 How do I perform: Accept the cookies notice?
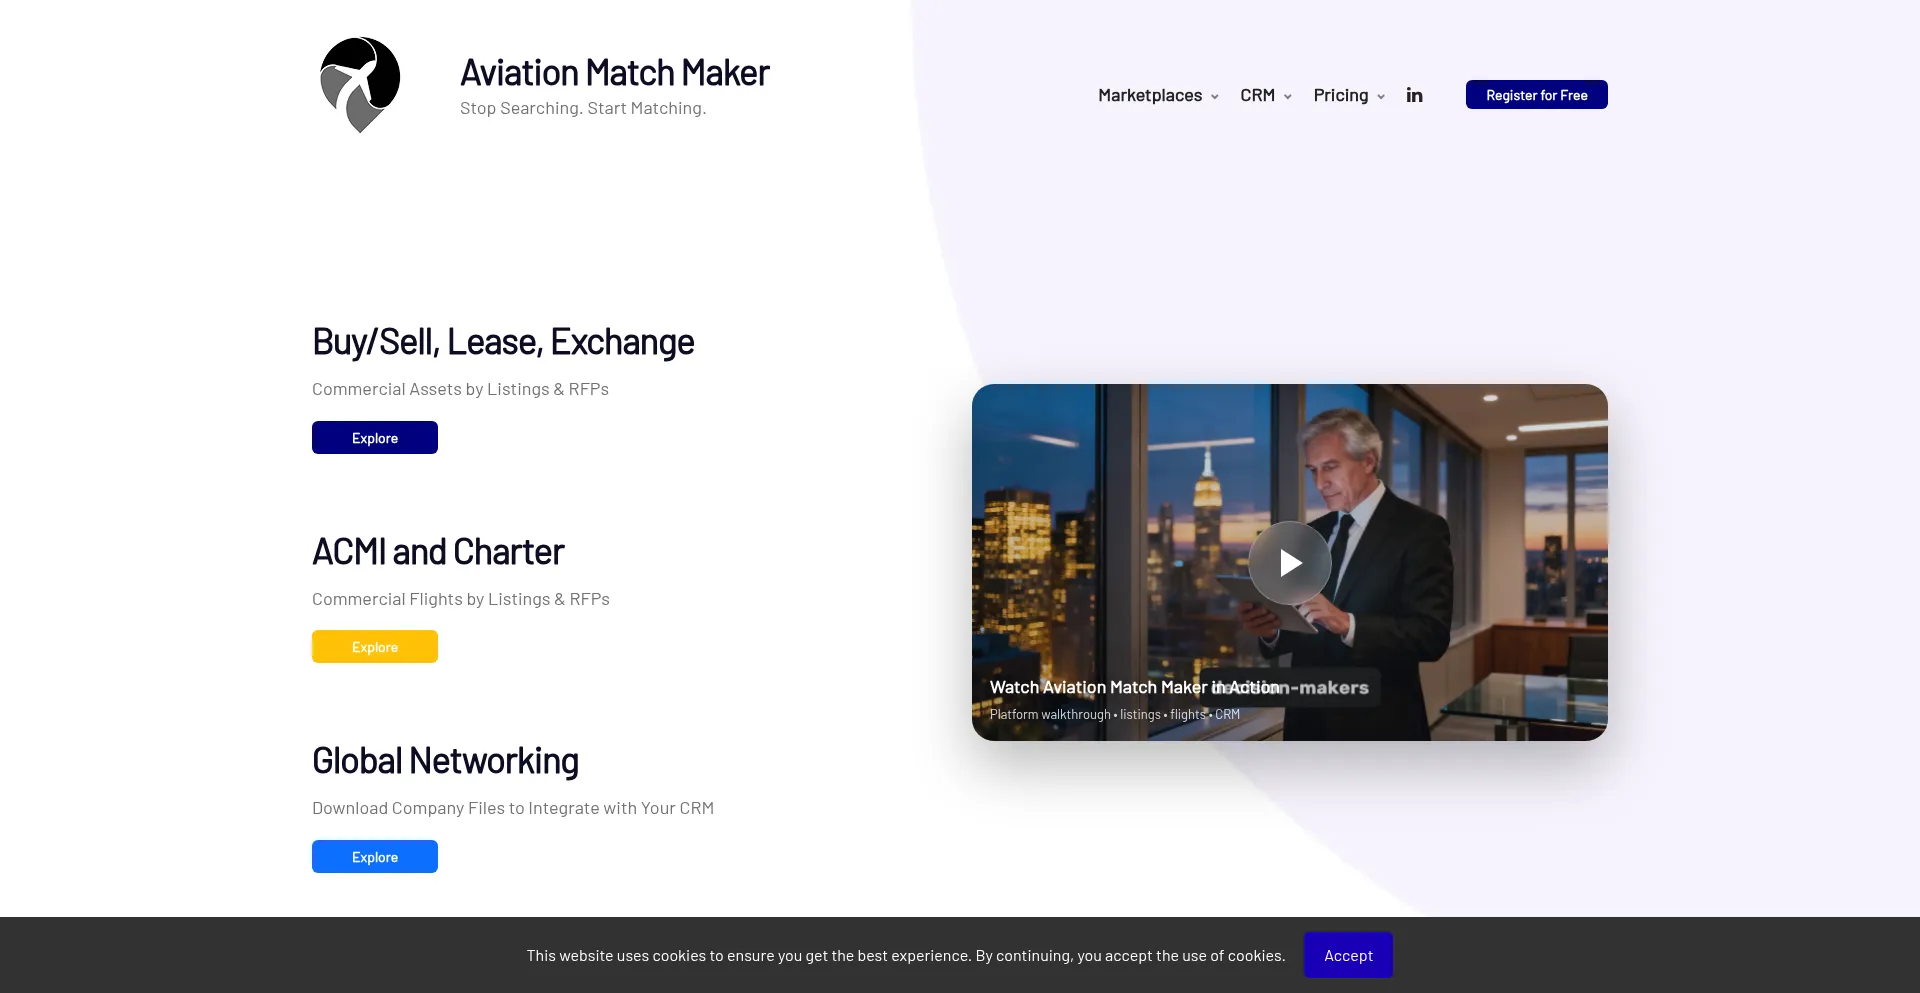point(1348,955)
